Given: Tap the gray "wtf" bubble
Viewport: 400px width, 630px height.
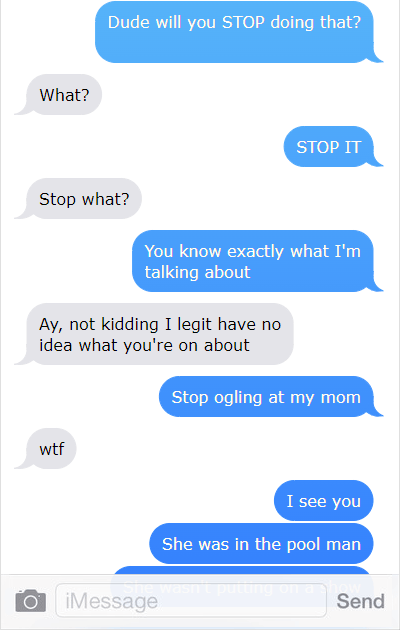Looking at the screenshot, I should click(51, 449).
